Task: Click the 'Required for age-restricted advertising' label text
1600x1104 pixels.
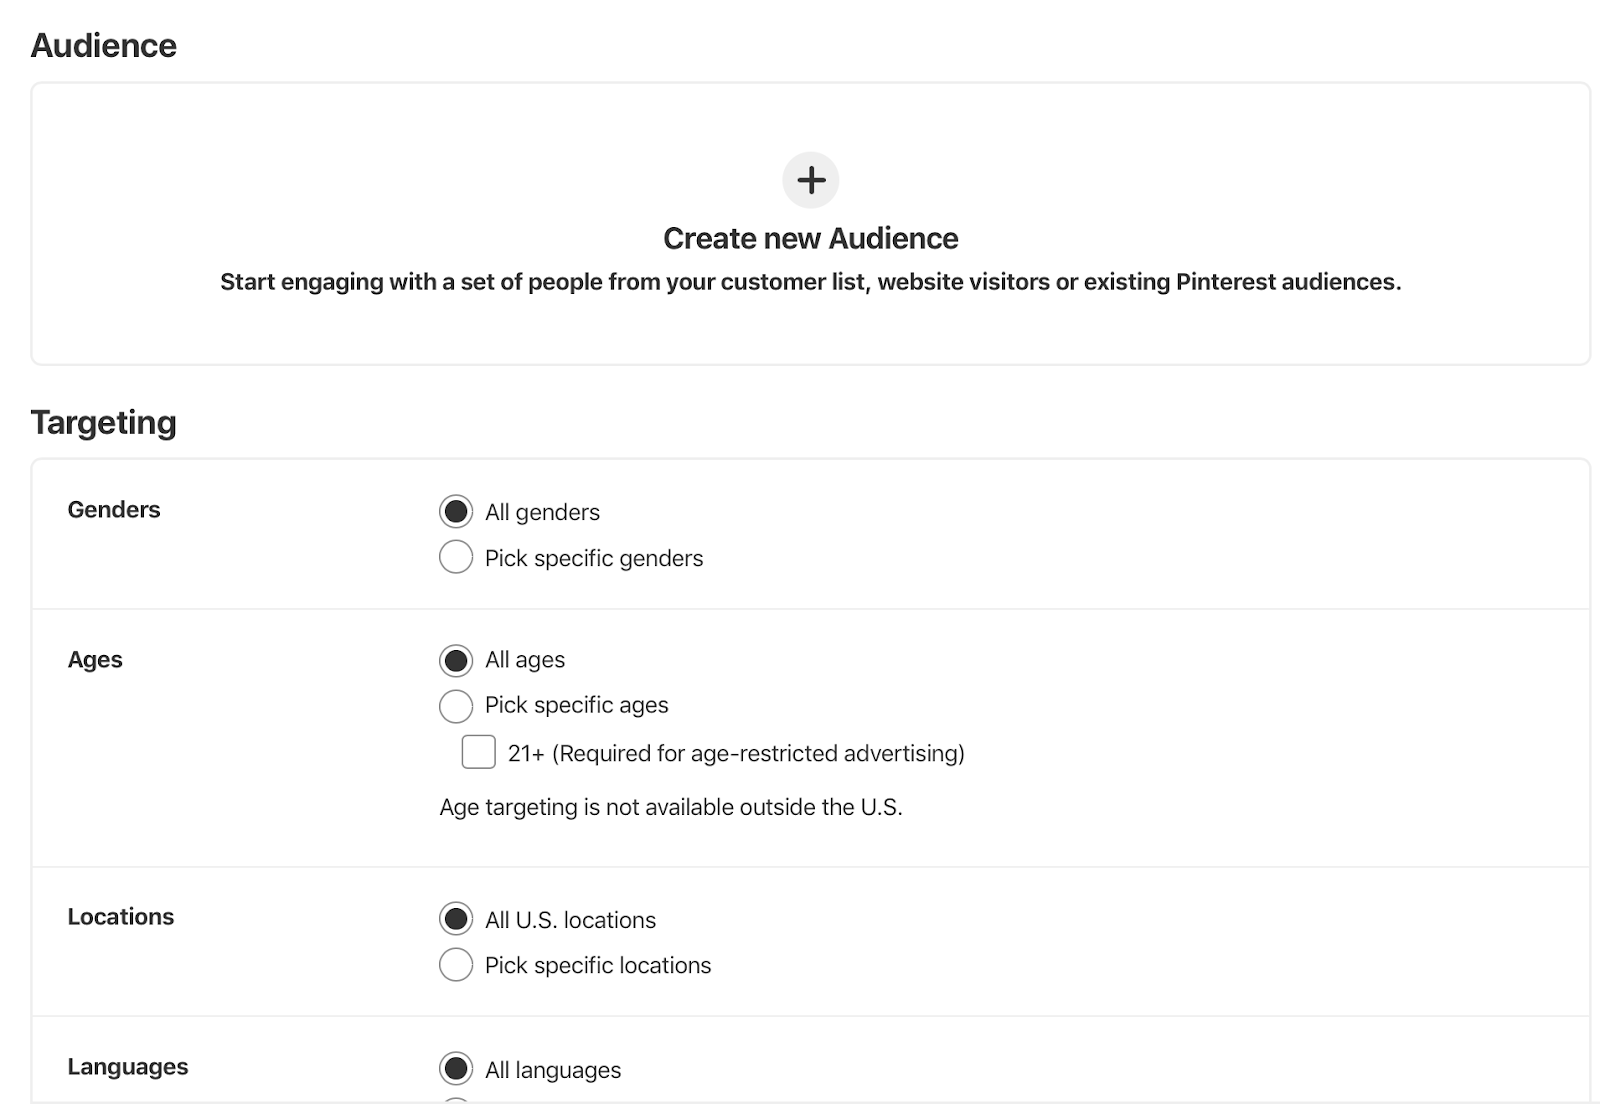Action: [758, 753]
